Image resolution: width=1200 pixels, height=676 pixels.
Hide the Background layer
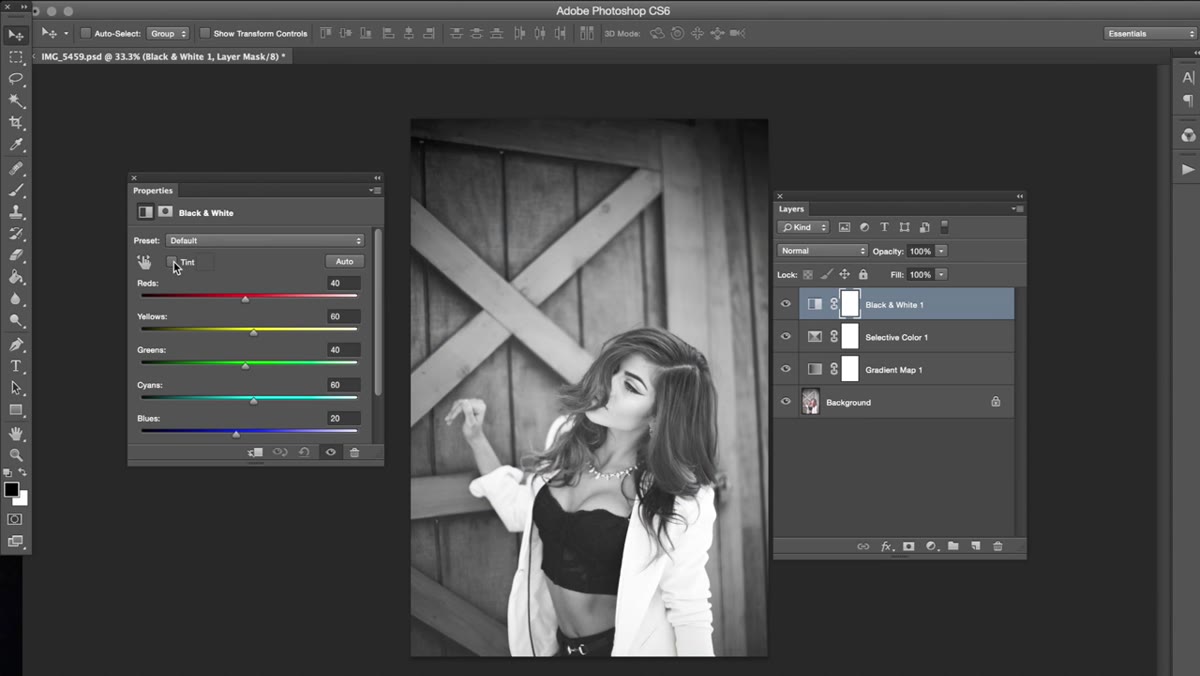(786, 402)
